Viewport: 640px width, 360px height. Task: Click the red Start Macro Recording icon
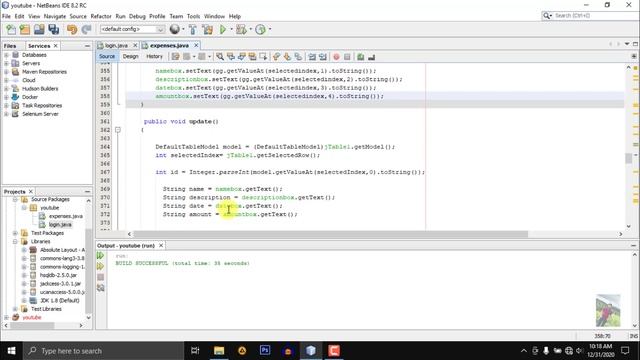[336, 57]
